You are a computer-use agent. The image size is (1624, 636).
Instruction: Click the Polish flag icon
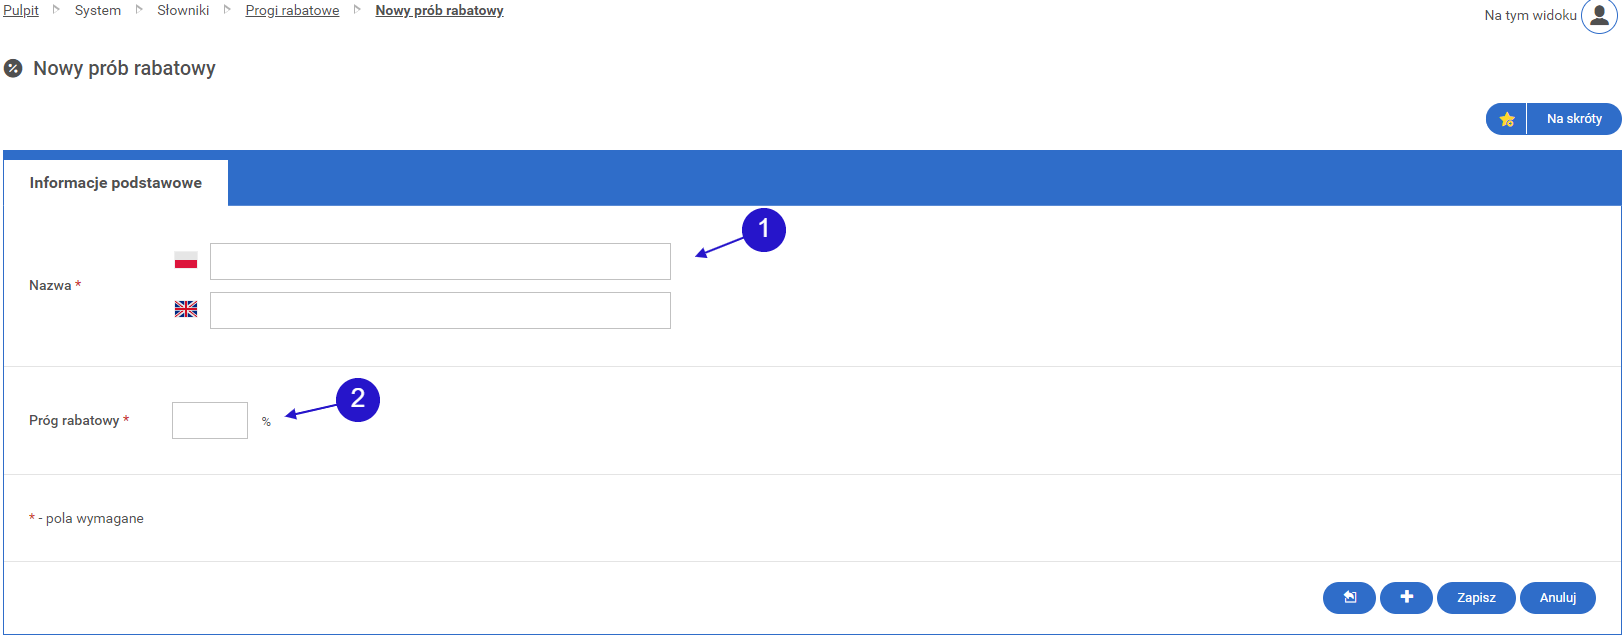click(x=186, y=261)
